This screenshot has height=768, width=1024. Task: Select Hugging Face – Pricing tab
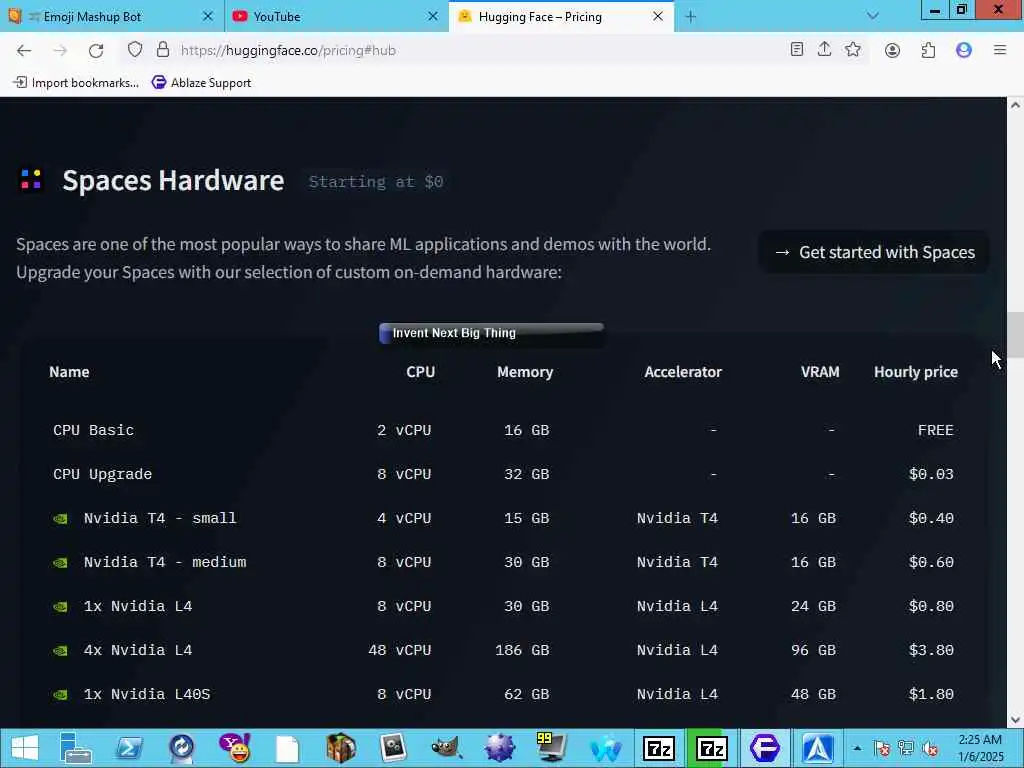540,17
